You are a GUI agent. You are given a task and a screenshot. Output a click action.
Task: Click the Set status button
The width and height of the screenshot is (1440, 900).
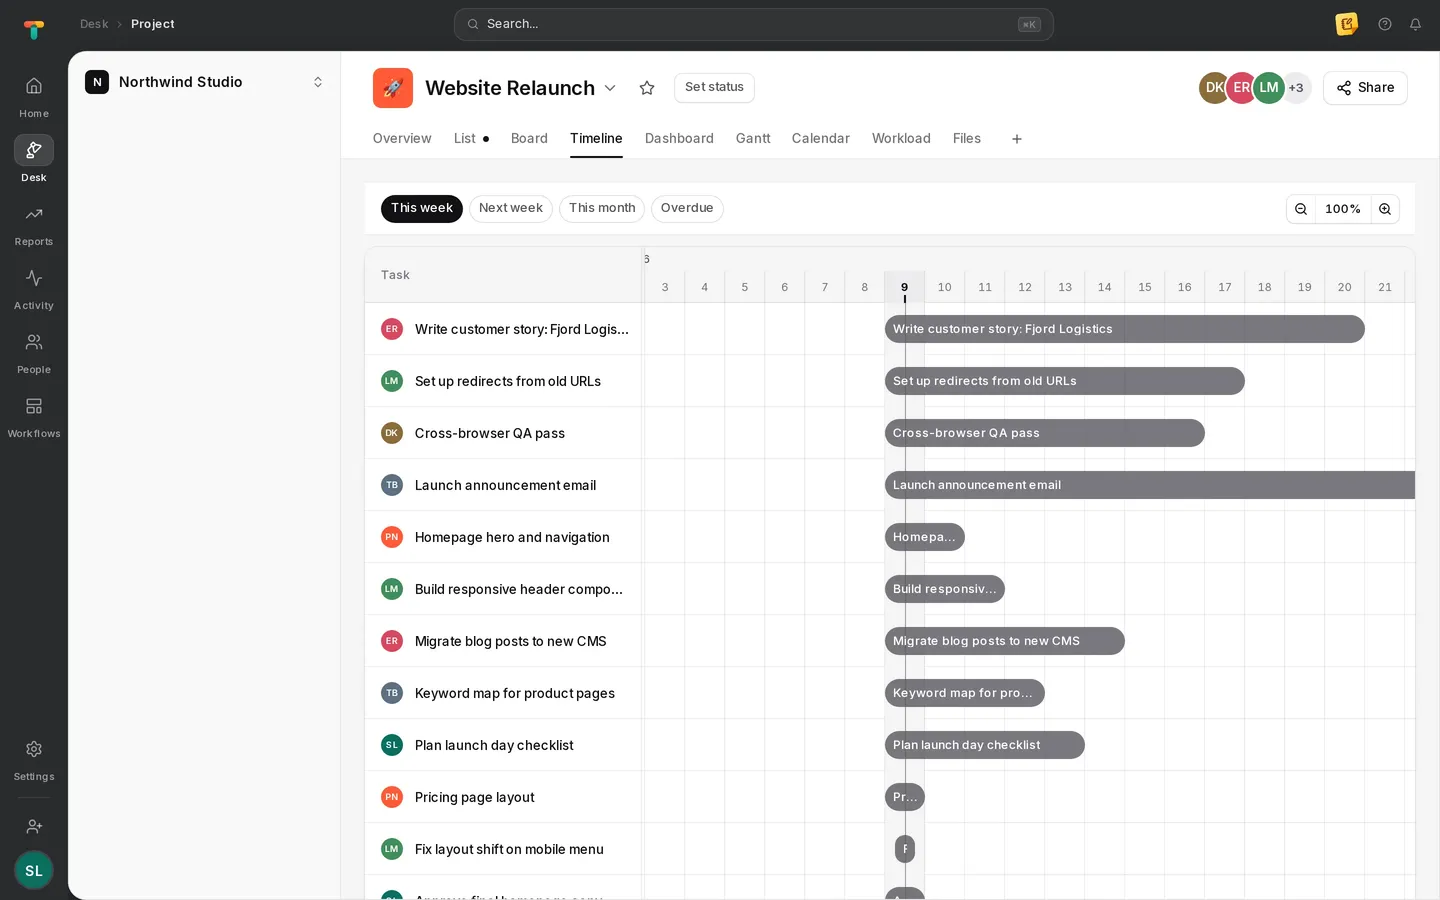714,88
